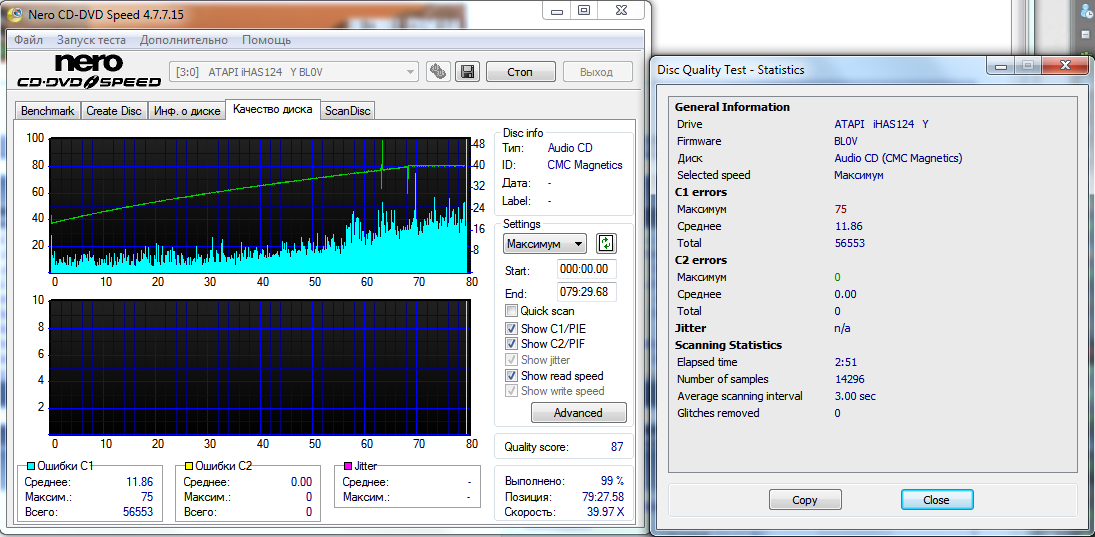
Task: Switch to the ScanDisc tab
Action: (x=347, y=111)
